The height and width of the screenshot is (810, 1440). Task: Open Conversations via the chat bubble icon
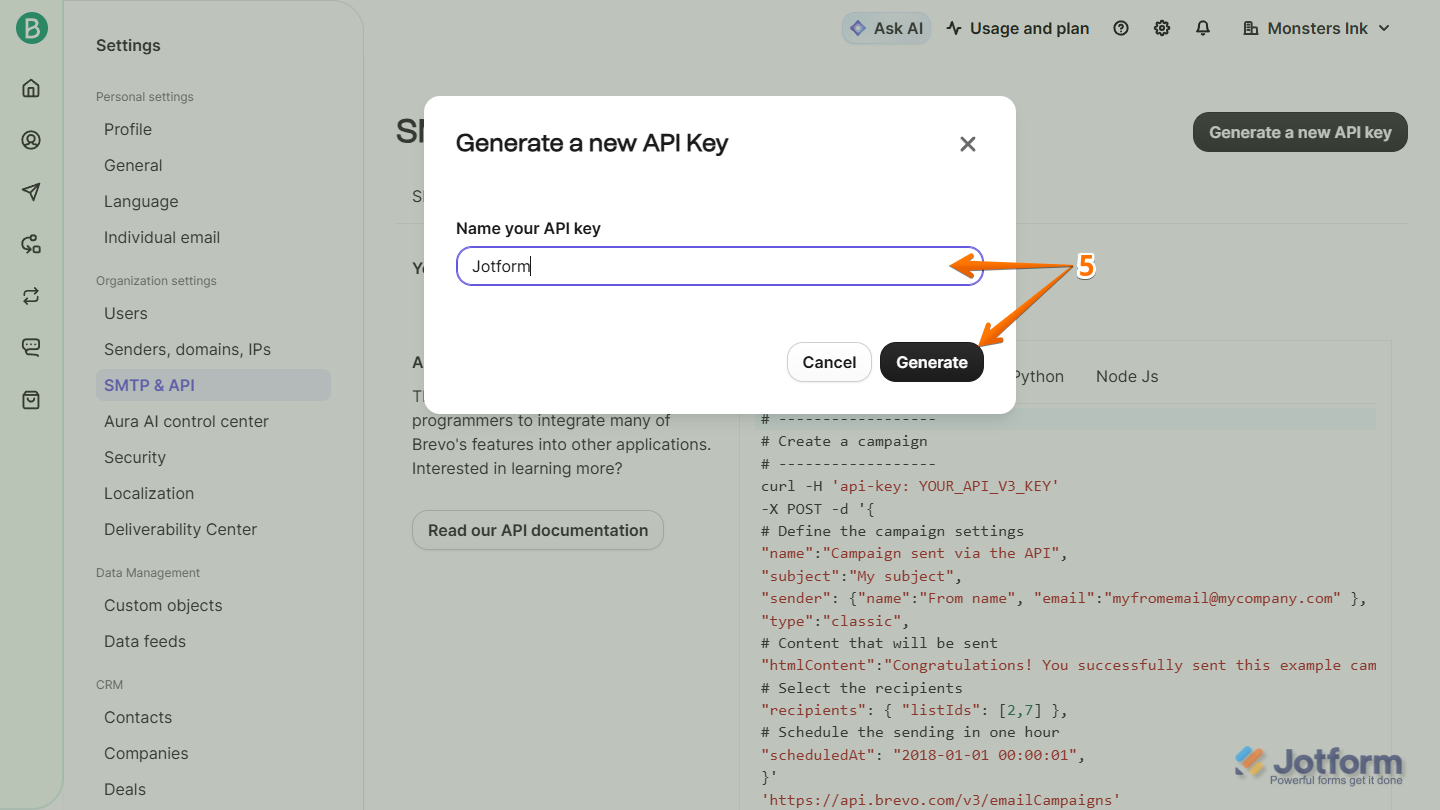30,347
